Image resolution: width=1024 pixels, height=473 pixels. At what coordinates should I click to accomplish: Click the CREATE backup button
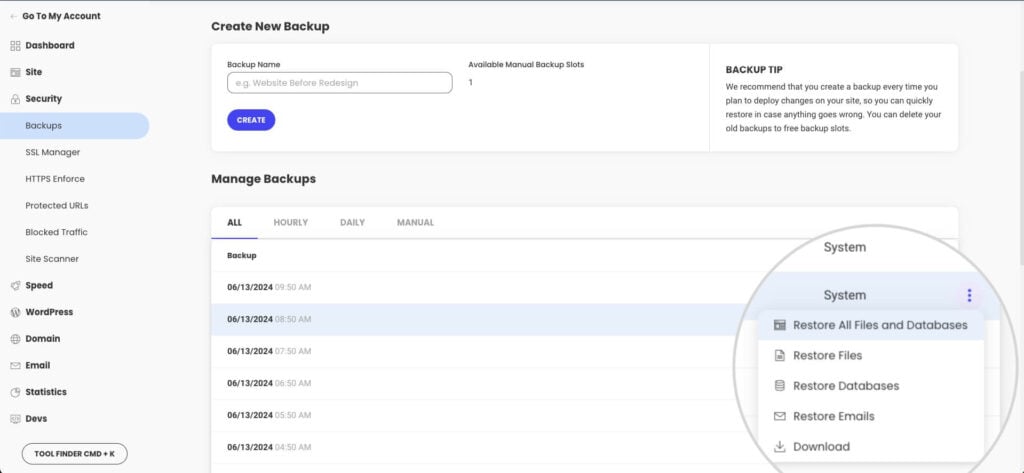tap(251, 120)
